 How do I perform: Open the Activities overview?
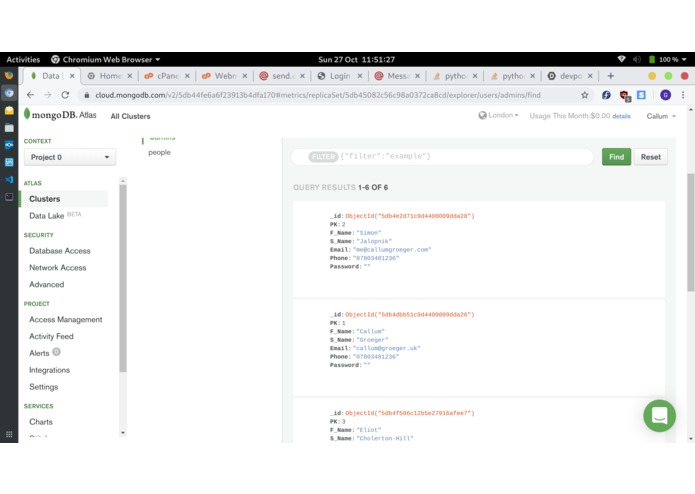click(23, 59)
